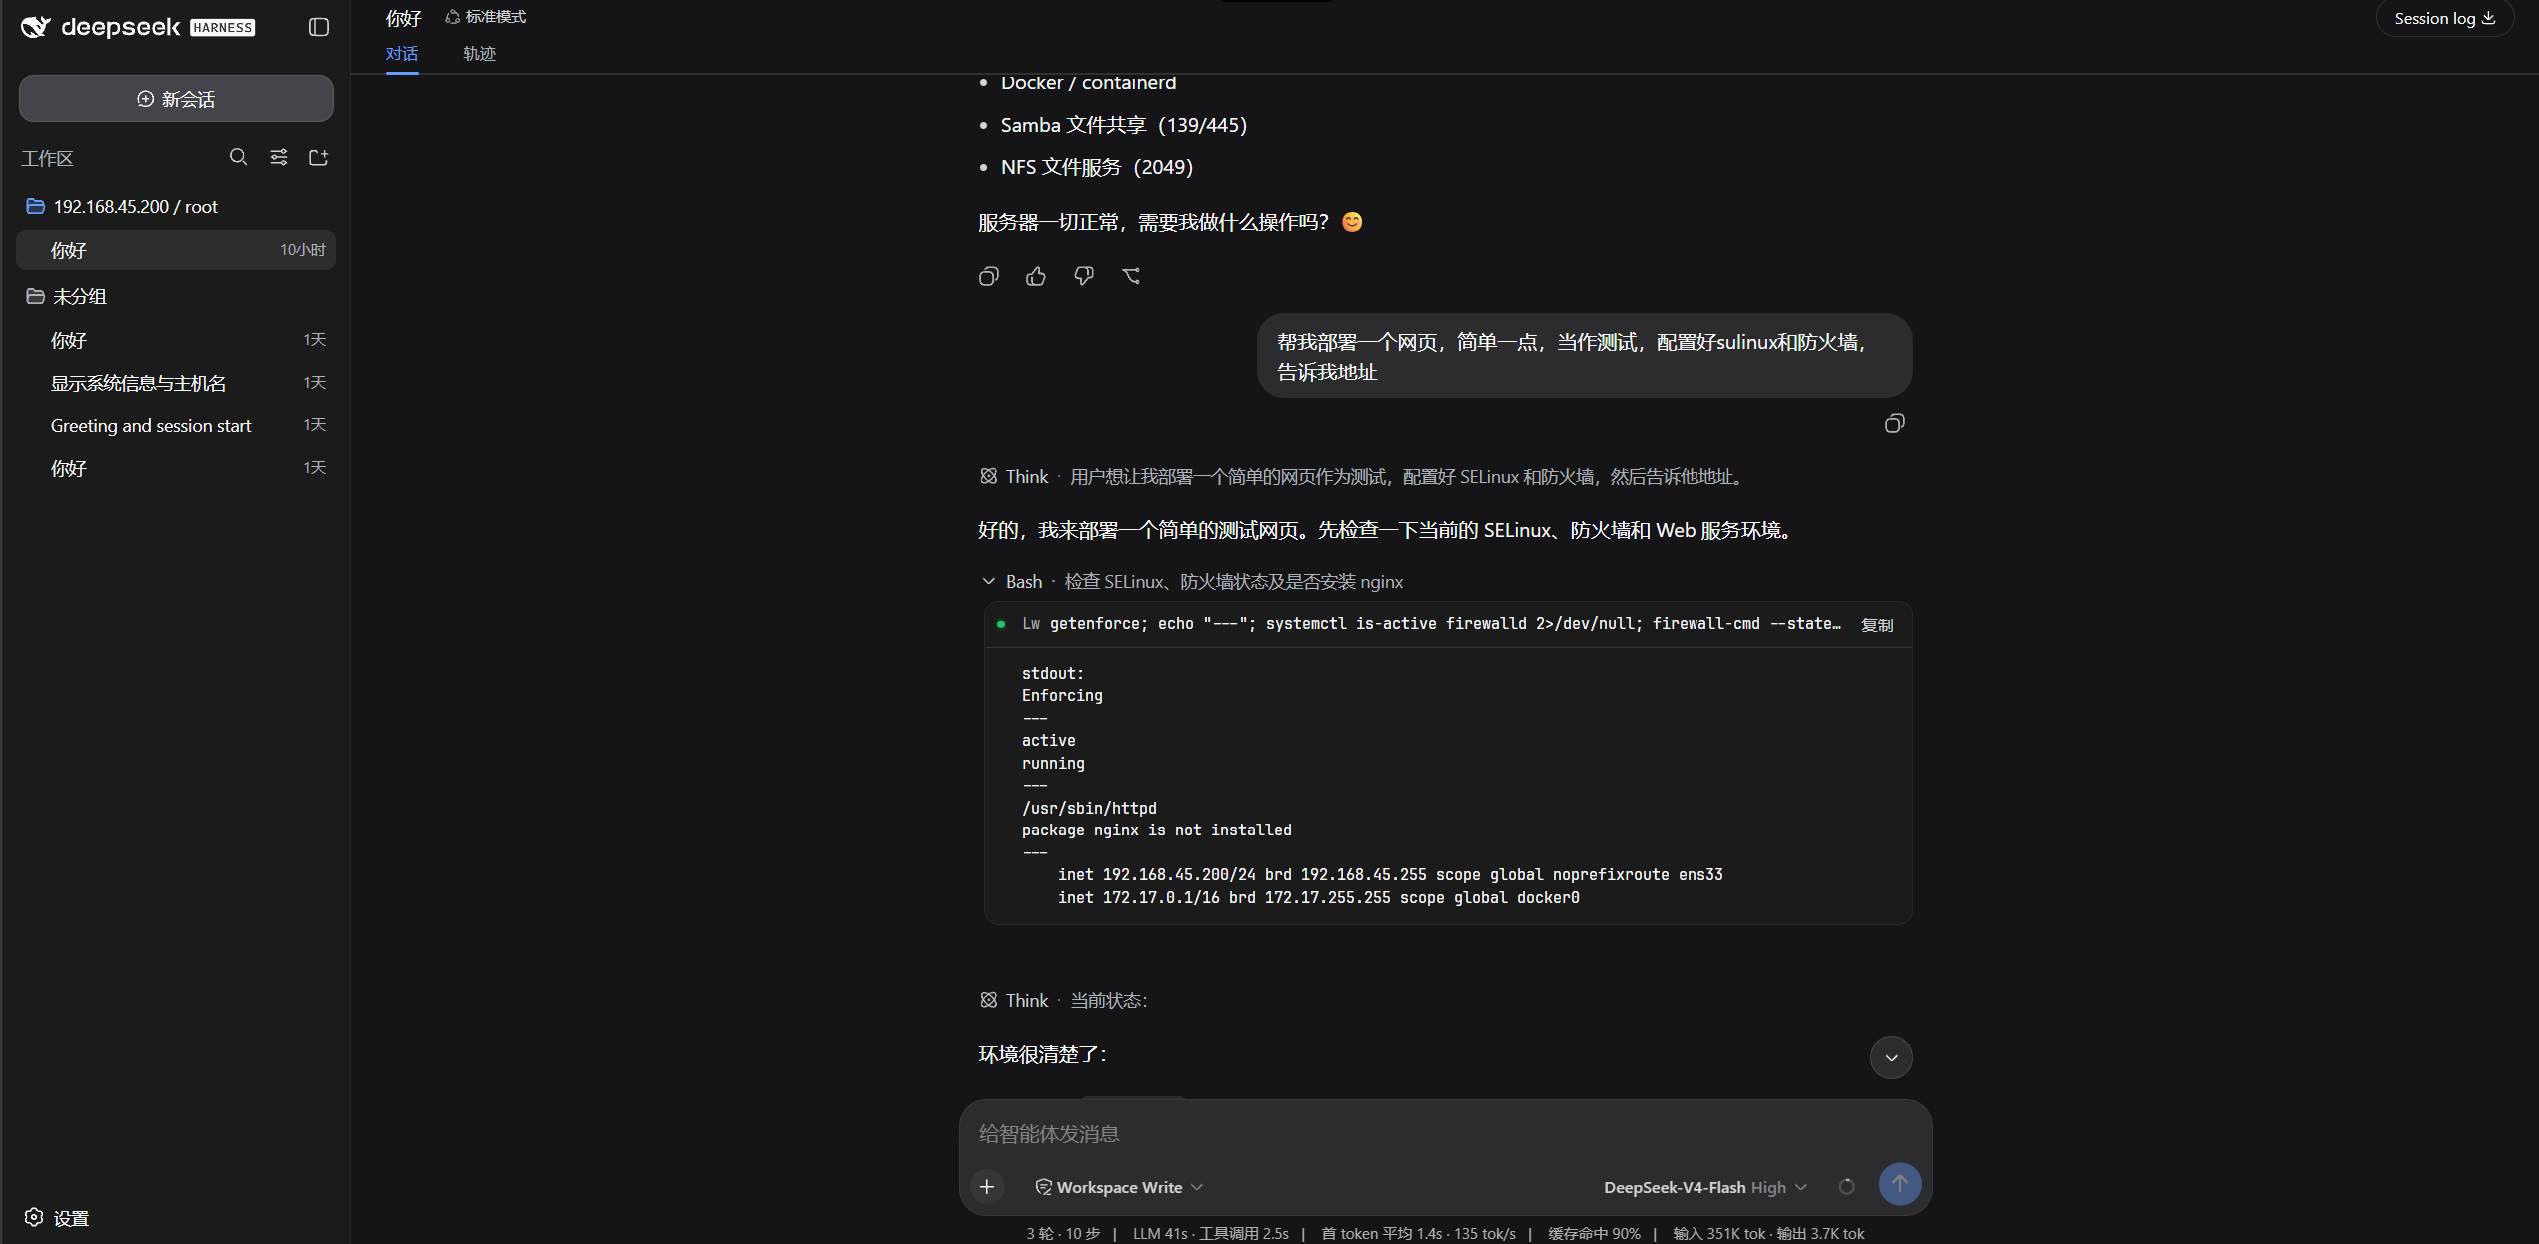Viewport: 2539px width, 1244px height.
Task: Download the Session log
Action: pyautogui.click(x=2444, y=18)
